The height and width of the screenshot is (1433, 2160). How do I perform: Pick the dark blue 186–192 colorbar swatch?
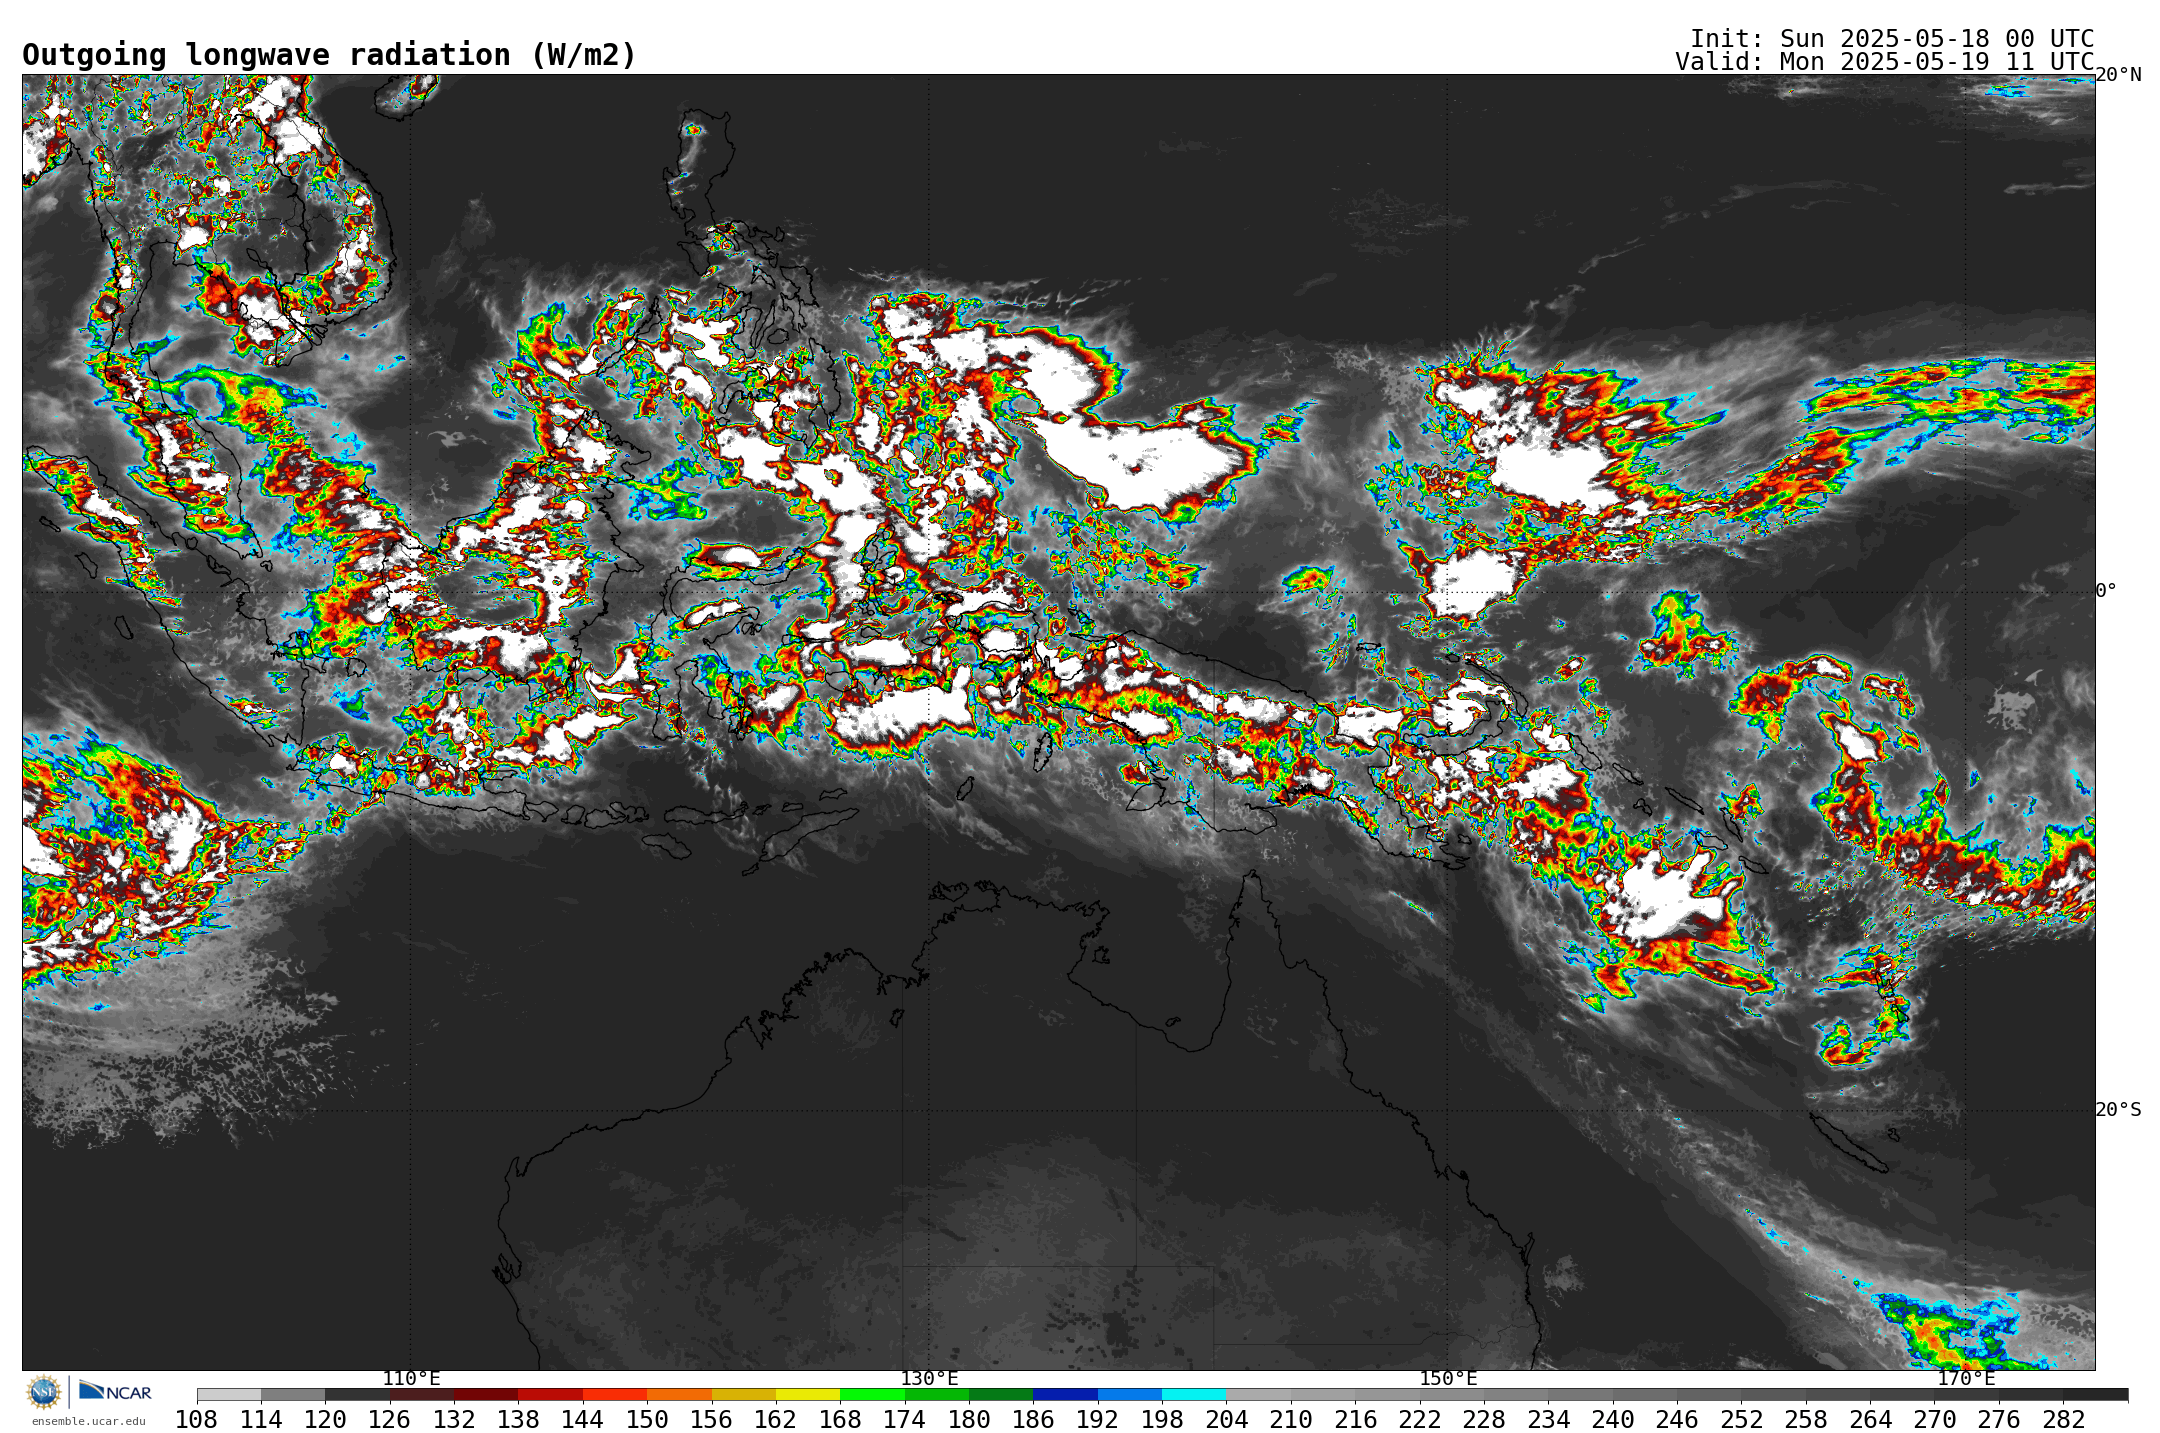pyautogui.click(x=1065, y=1394)
